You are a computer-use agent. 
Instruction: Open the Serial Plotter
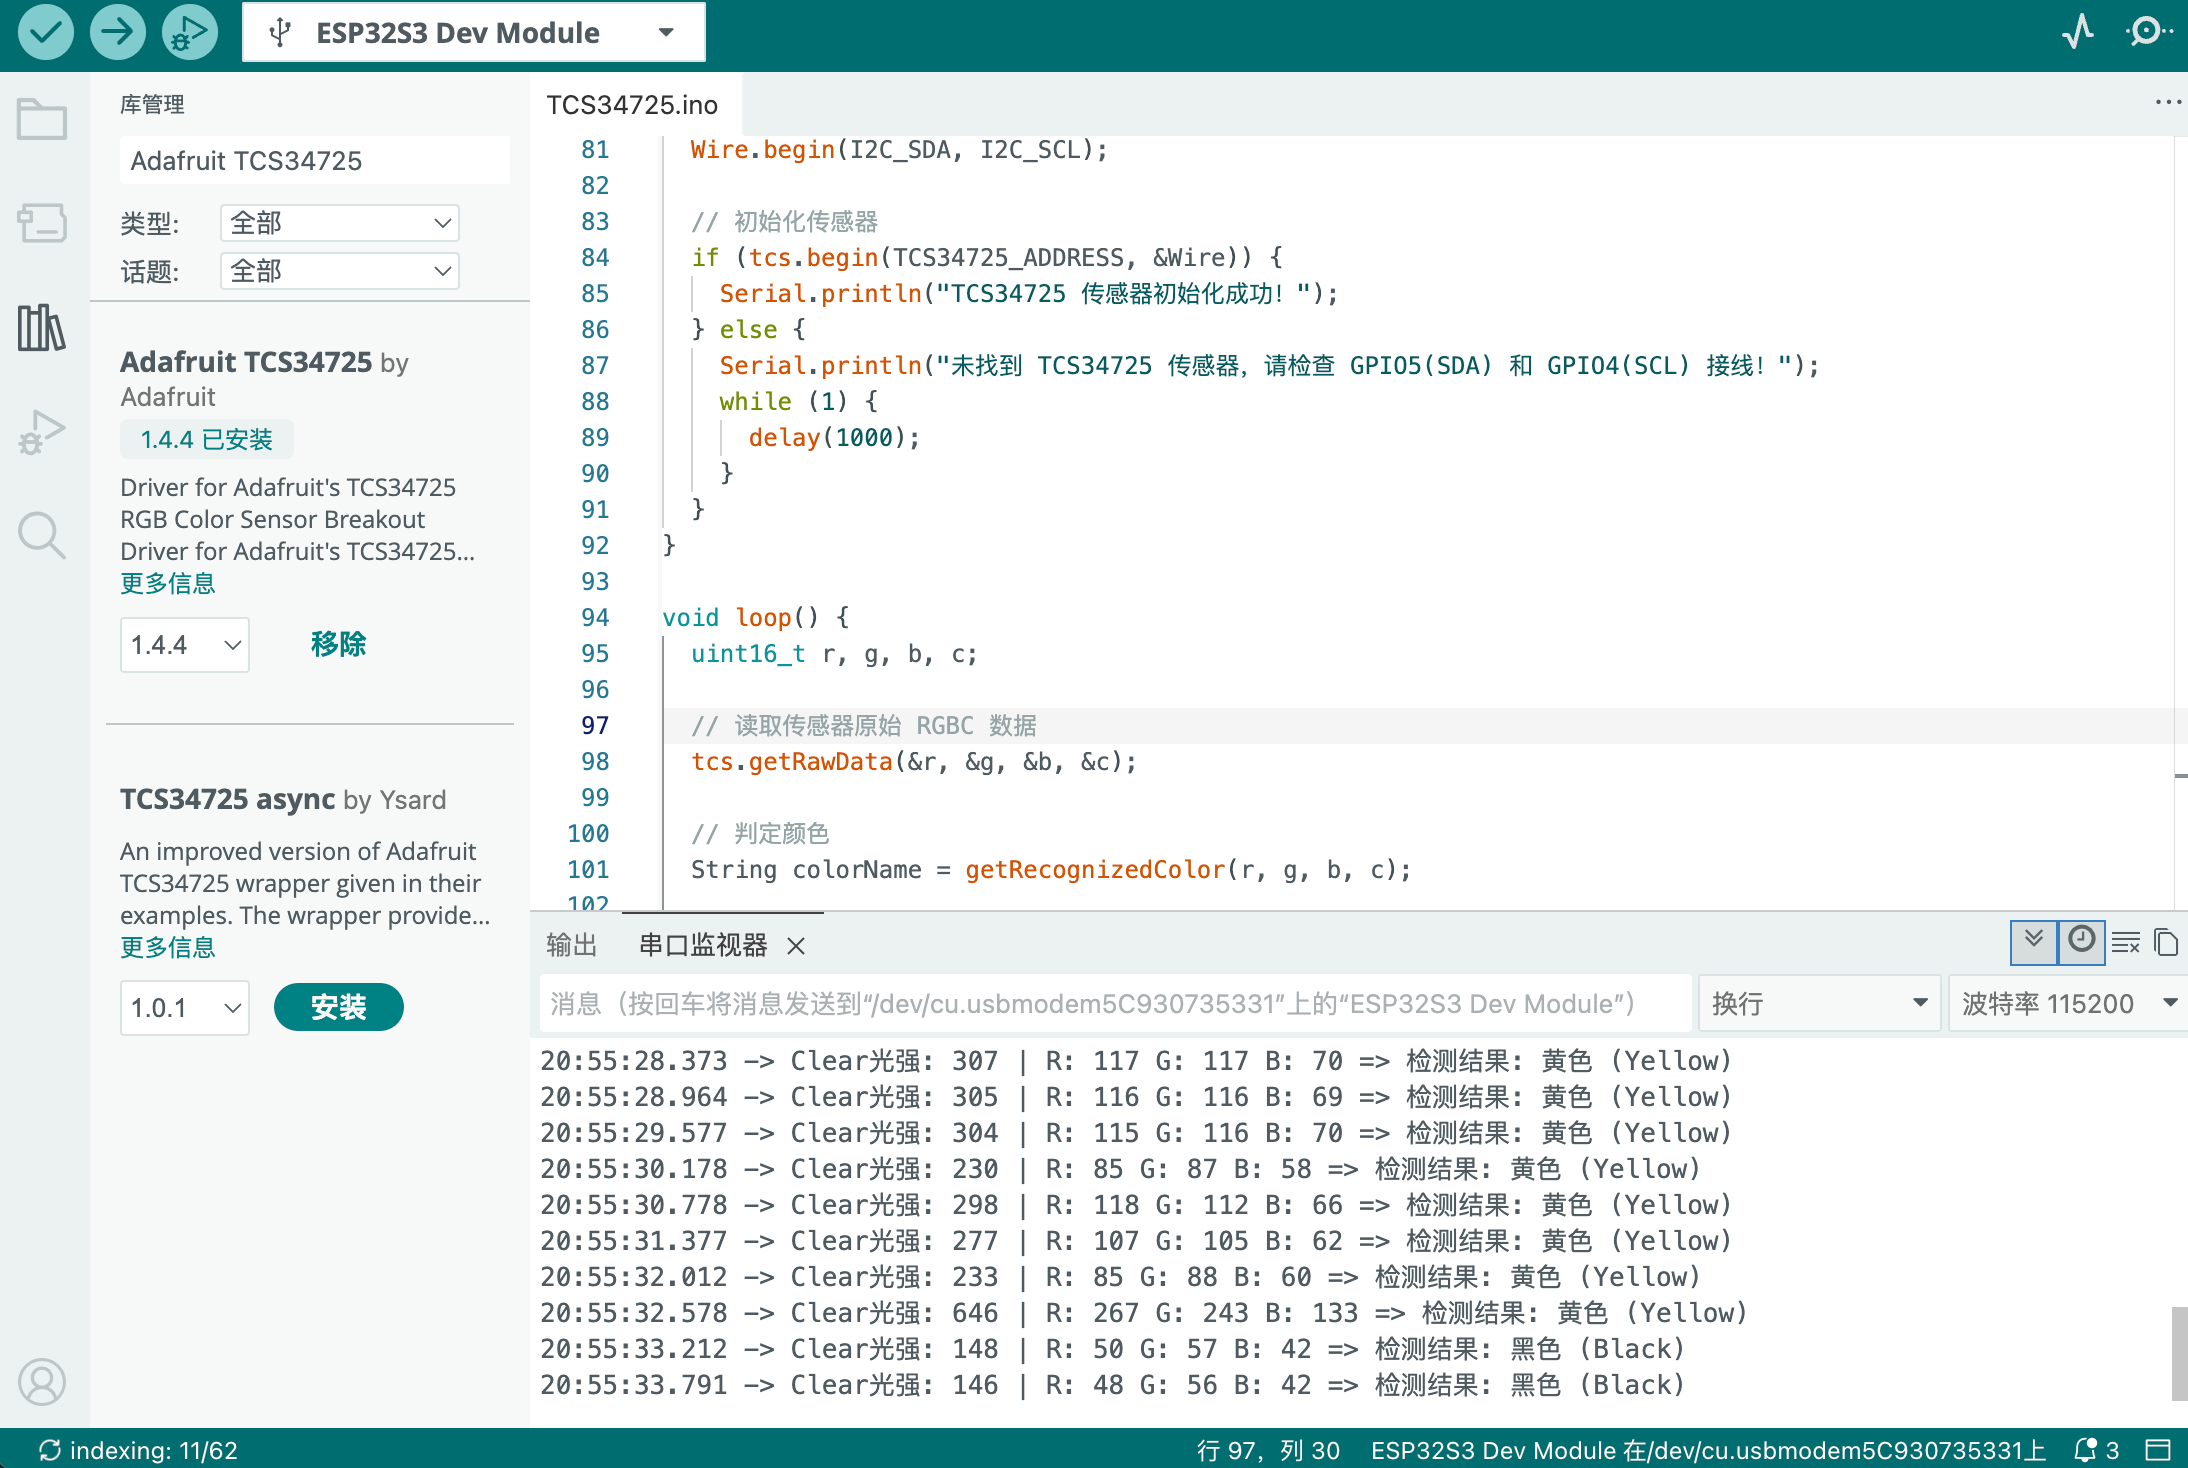(x=2078, y=32)
